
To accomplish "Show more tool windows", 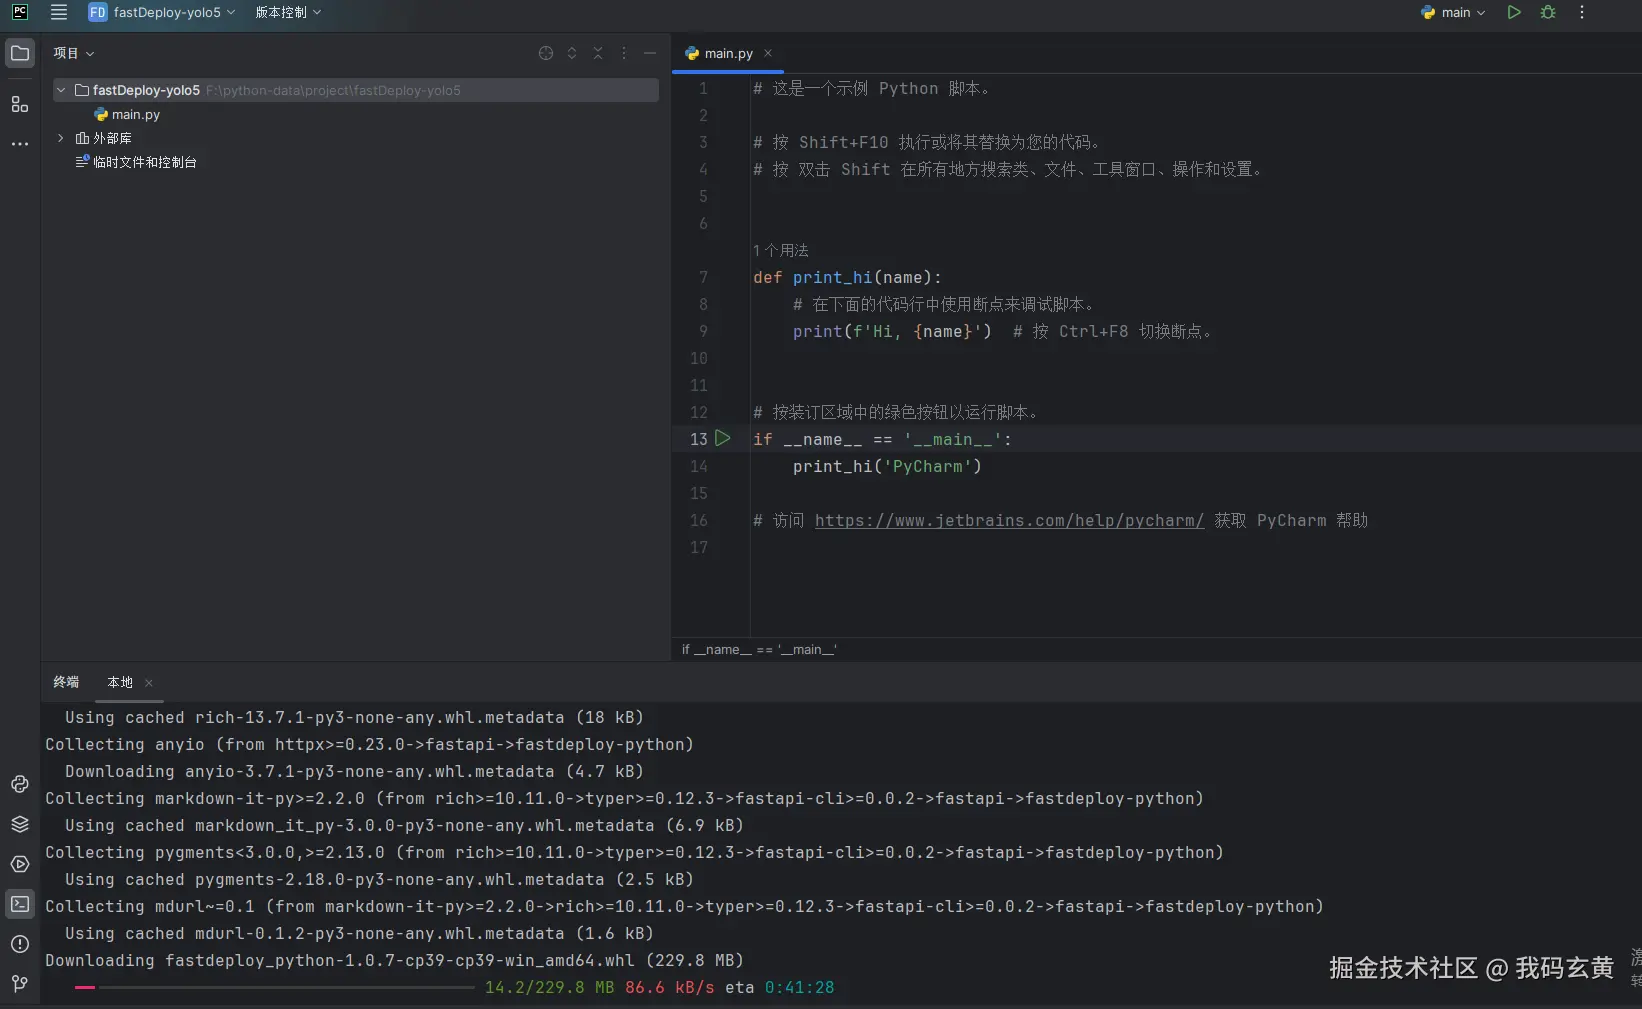I will (x=20, y=144).
